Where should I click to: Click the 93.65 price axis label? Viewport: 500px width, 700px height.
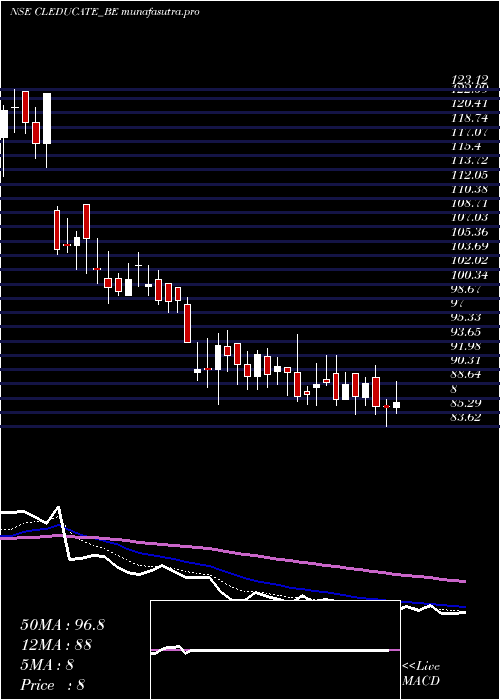(466, 332)
